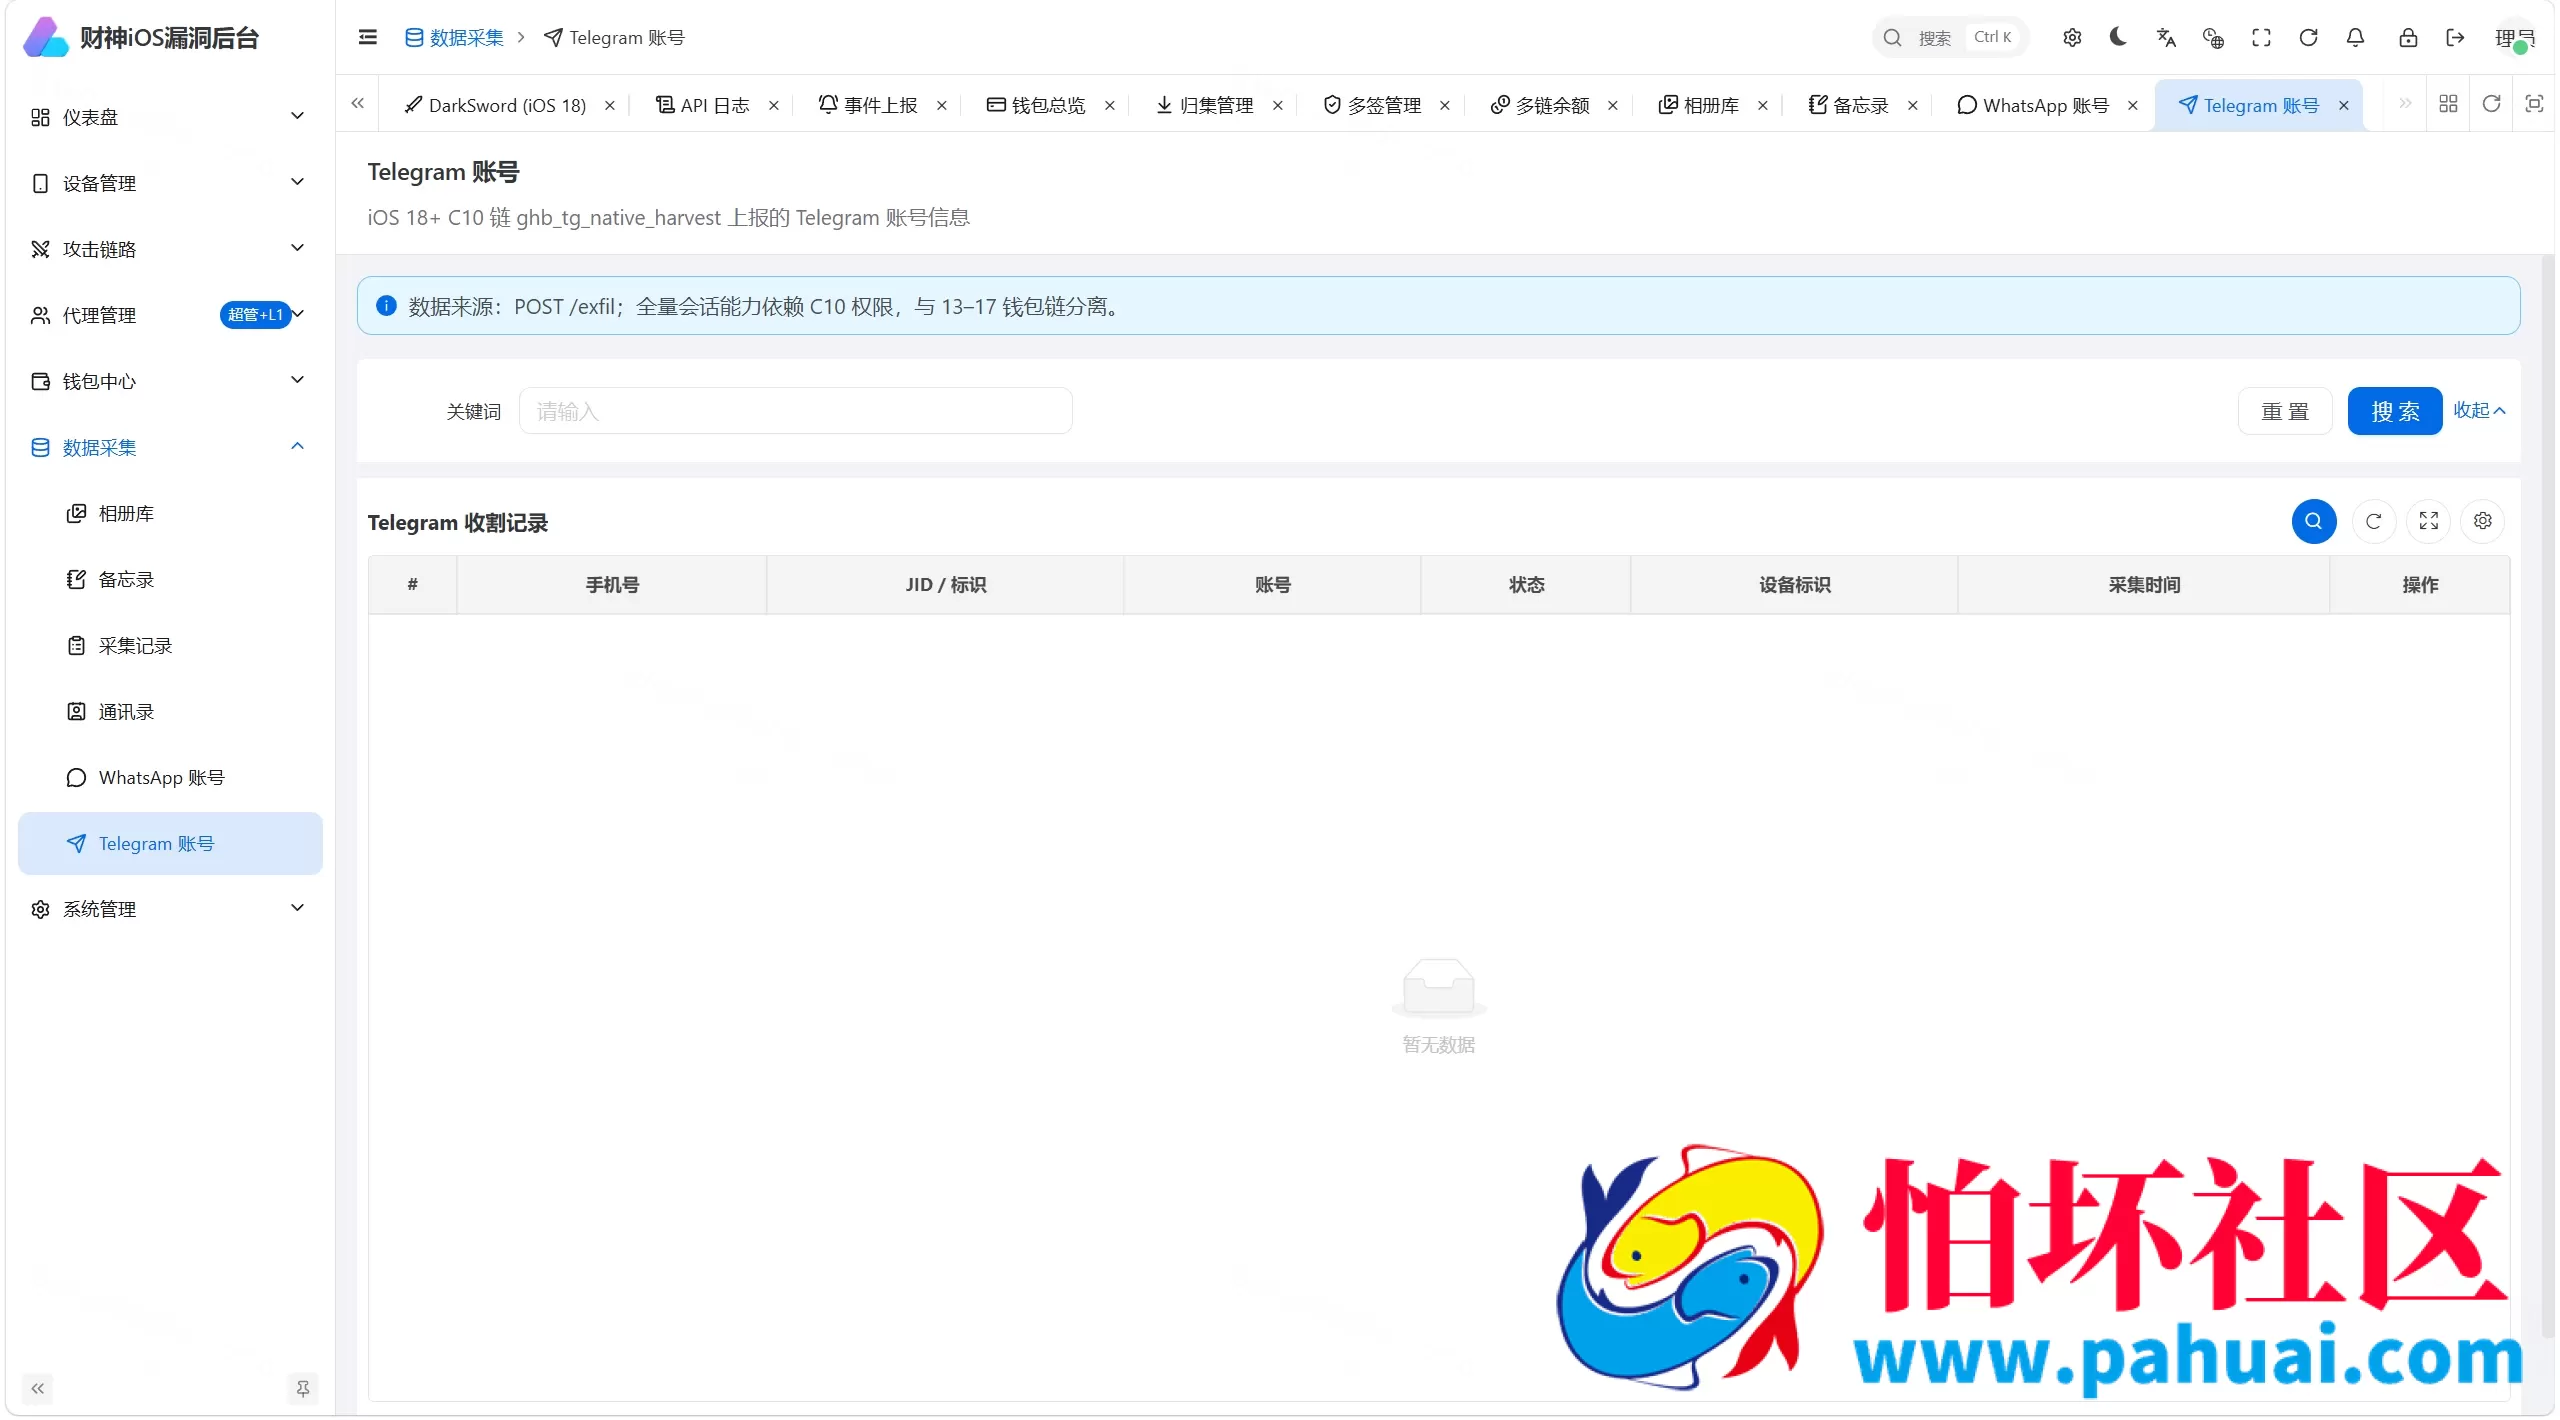Expand the 设备管理 sidebar section

(x=170, y=183)
